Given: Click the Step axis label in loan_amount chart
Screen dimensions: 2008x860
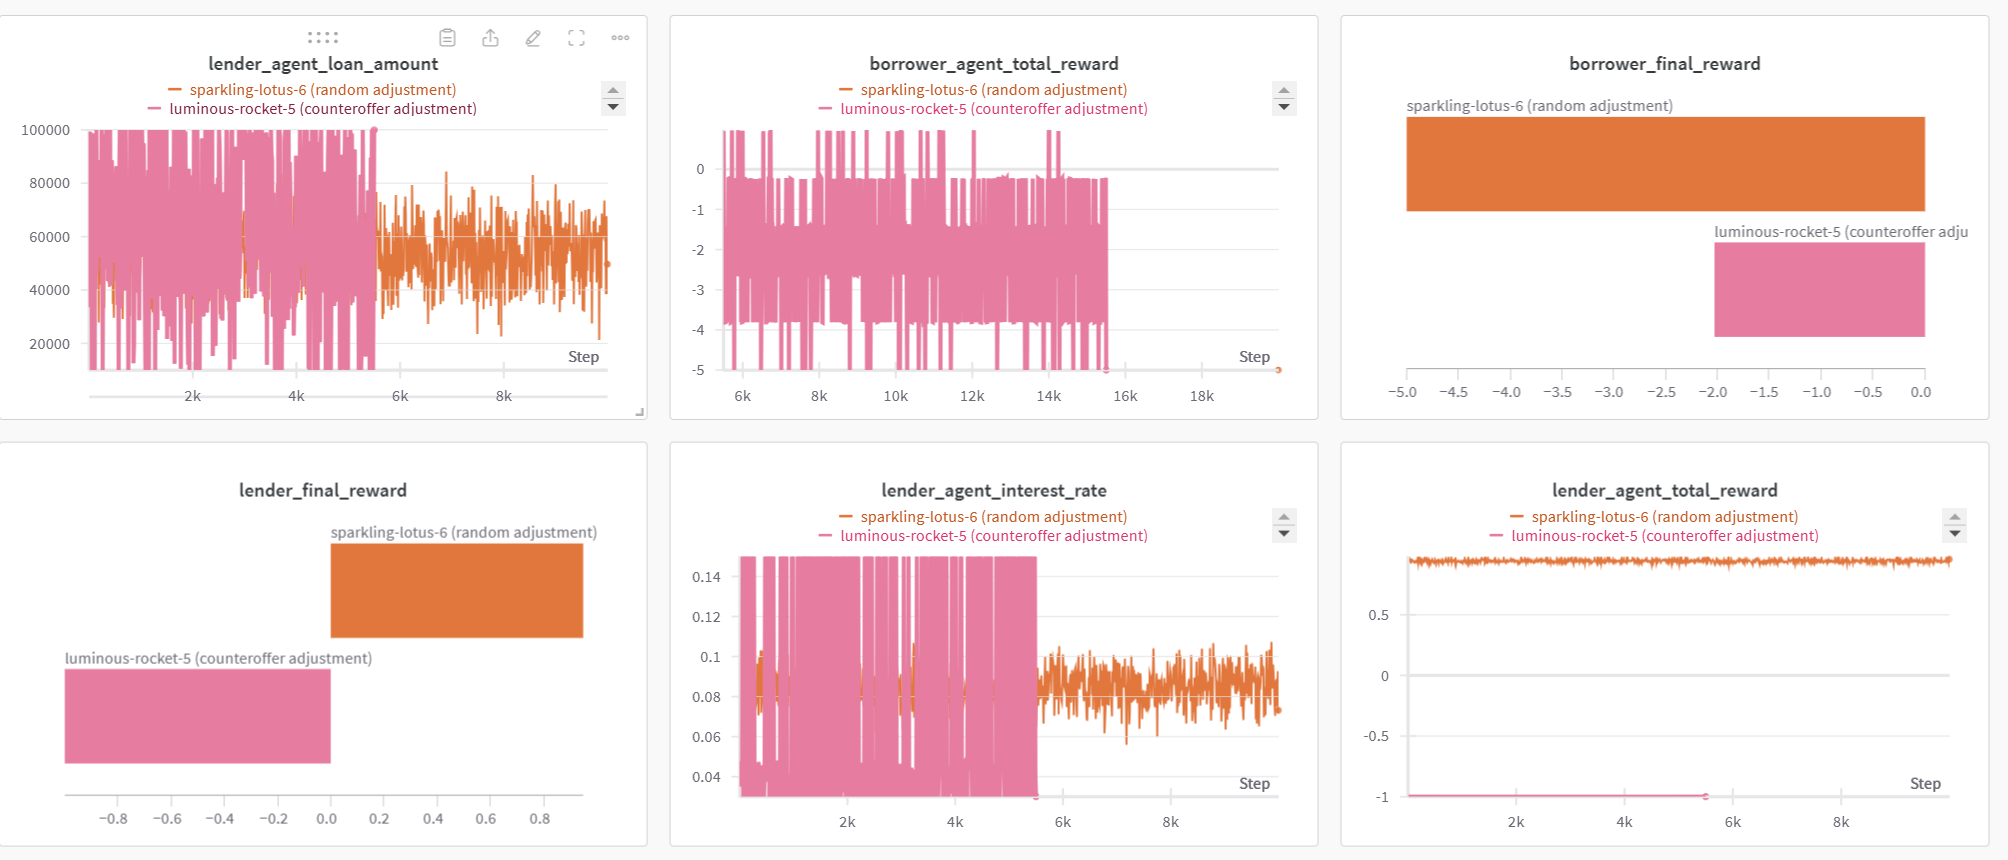Looking at the screenshot, I should pos(584,357).
